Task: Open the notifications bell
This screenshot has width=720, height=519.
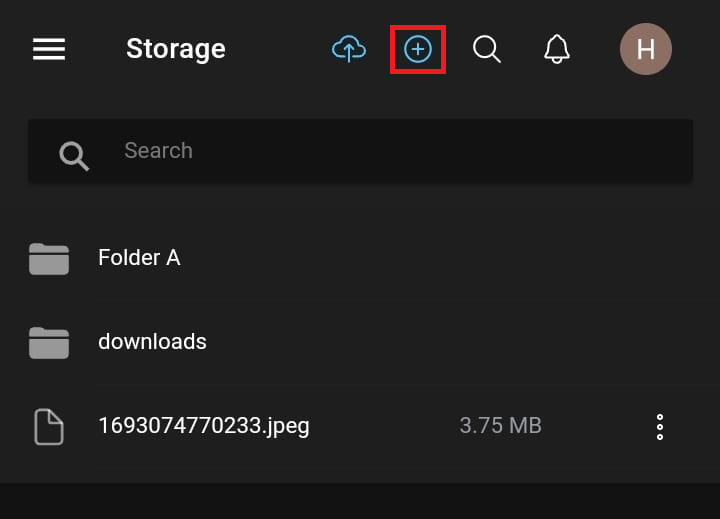Action: (556, 49)
